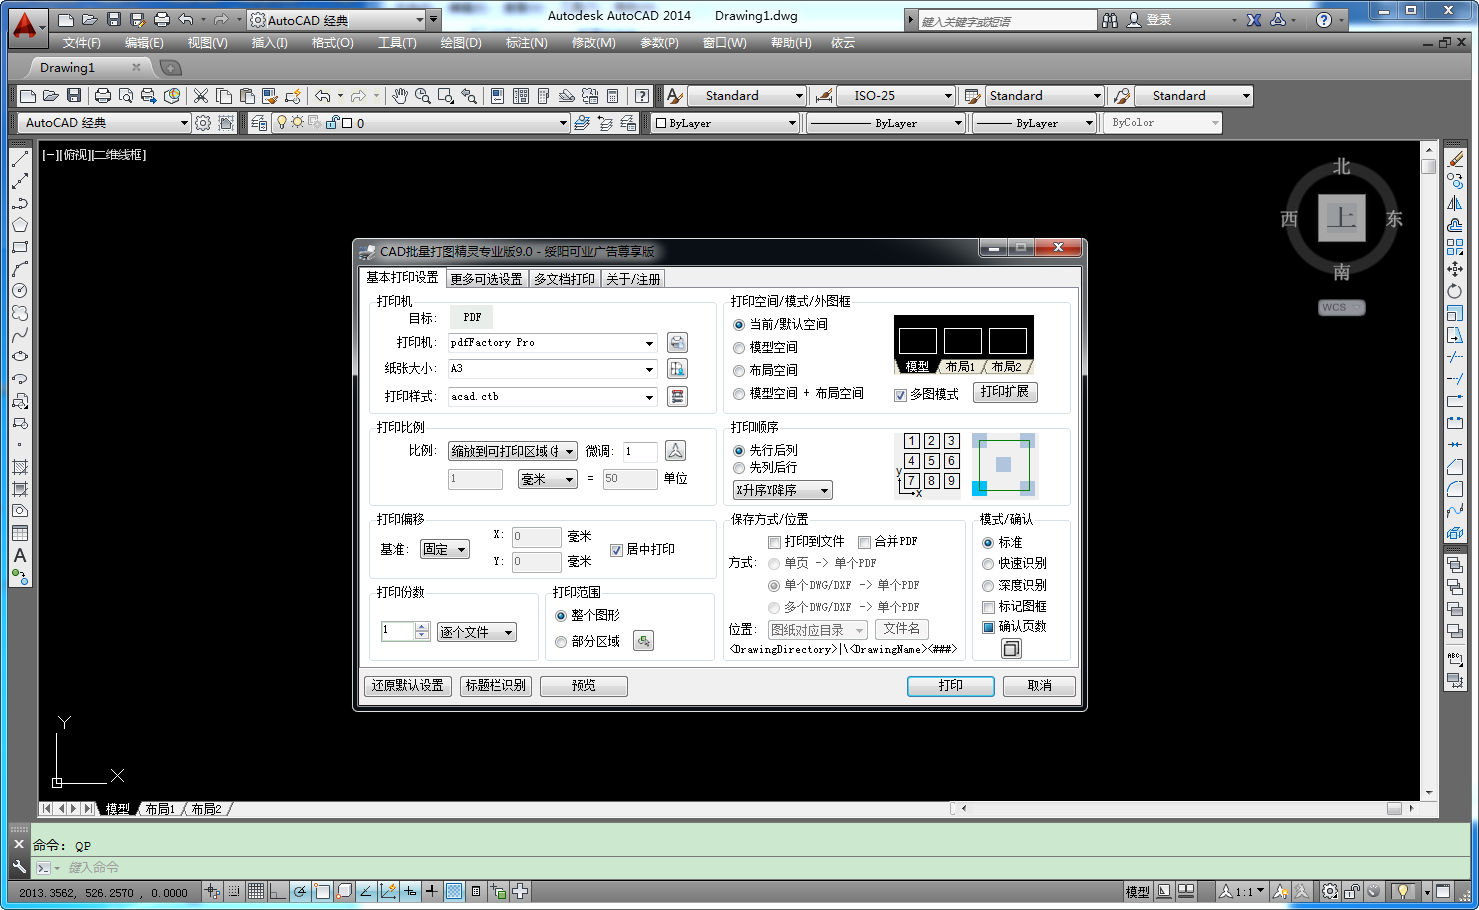
Task: Click the 打印扩展 button
Action: pos(1005,392)
